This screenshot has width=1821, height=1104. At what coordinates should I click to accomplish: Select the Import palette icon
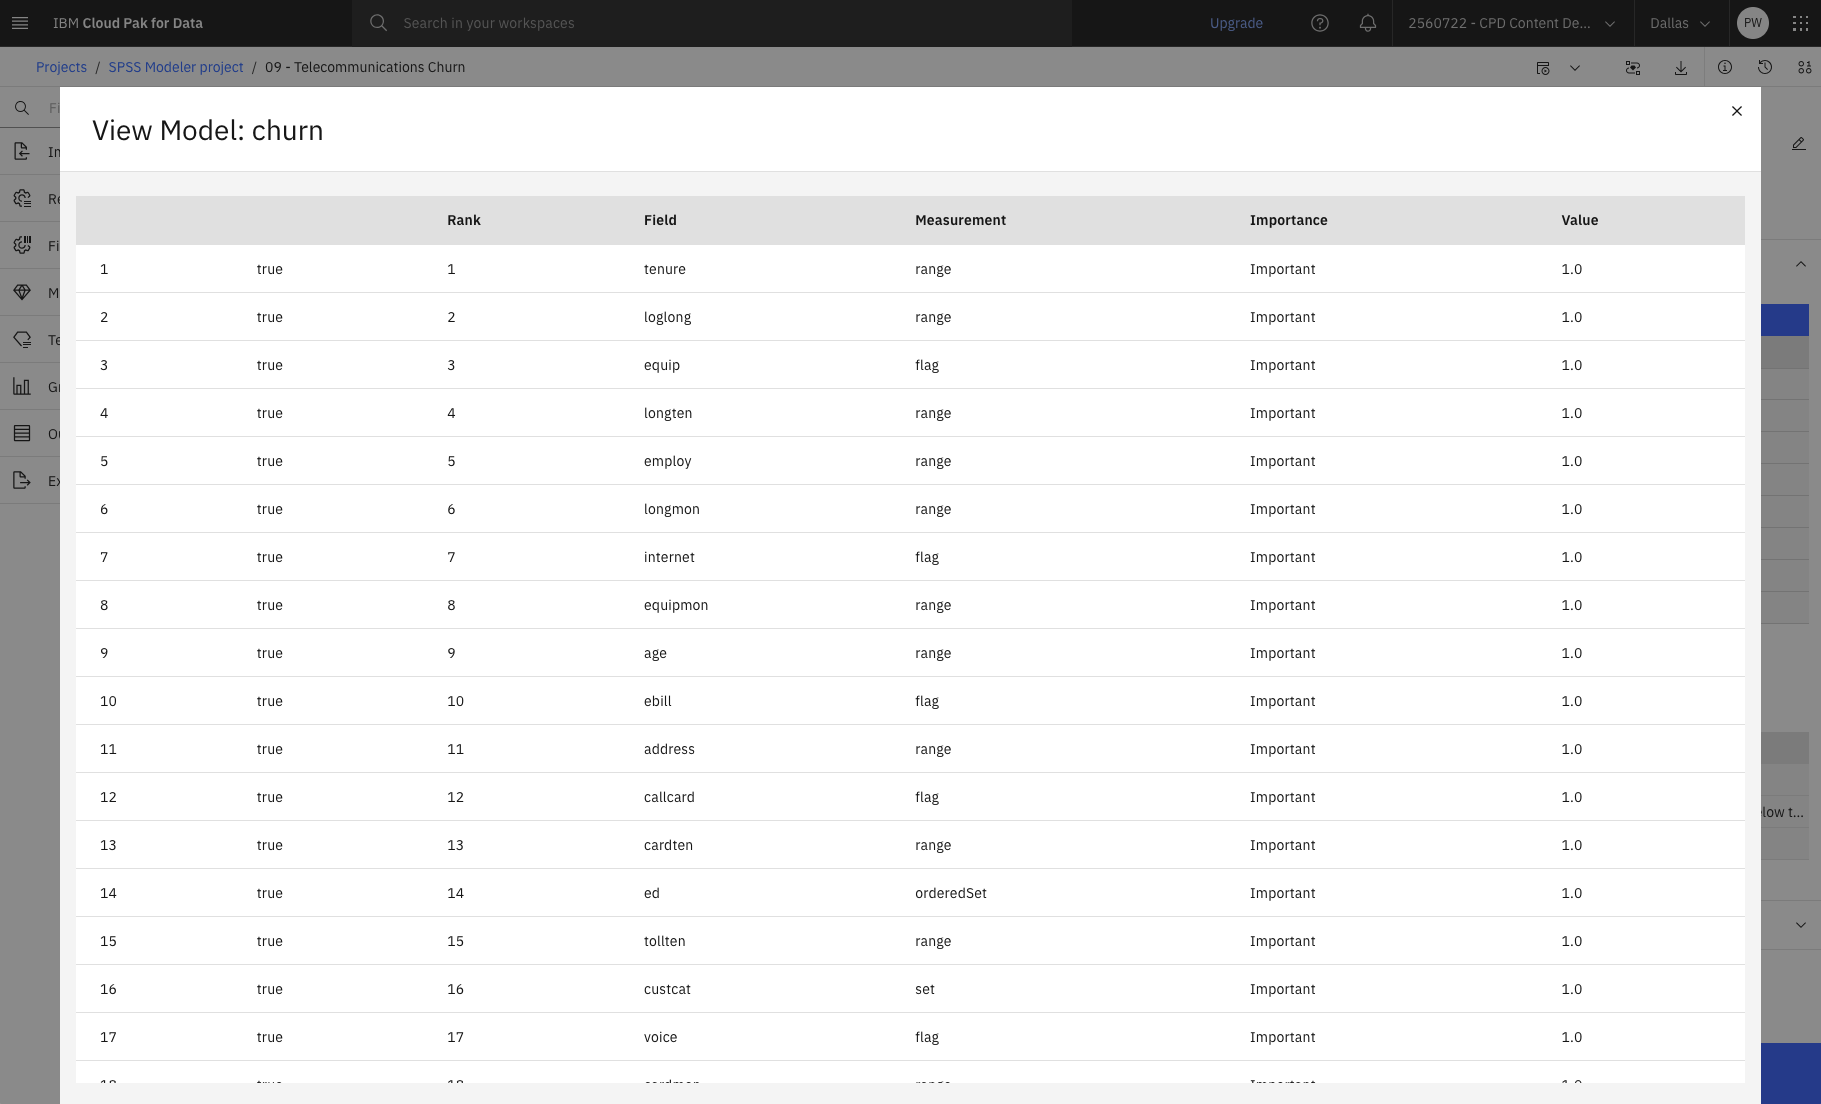tap(22, 151)
